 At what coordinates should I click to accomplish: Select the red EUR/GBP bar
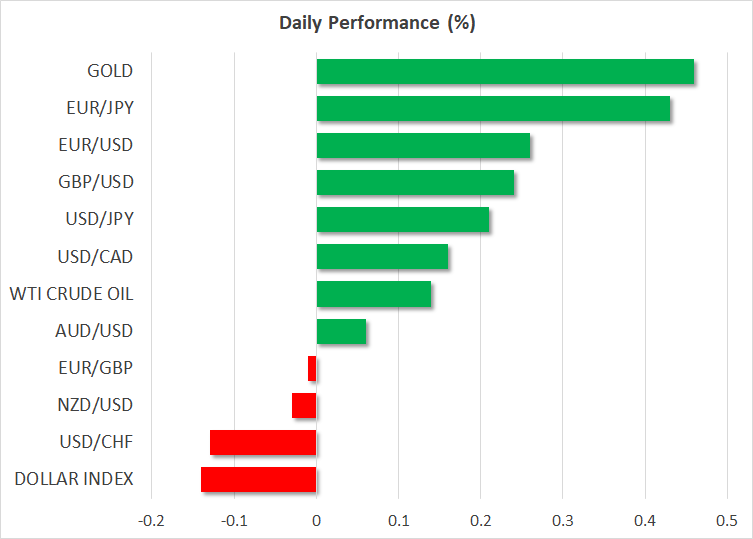pyautogui.click(x=312, y=368)
